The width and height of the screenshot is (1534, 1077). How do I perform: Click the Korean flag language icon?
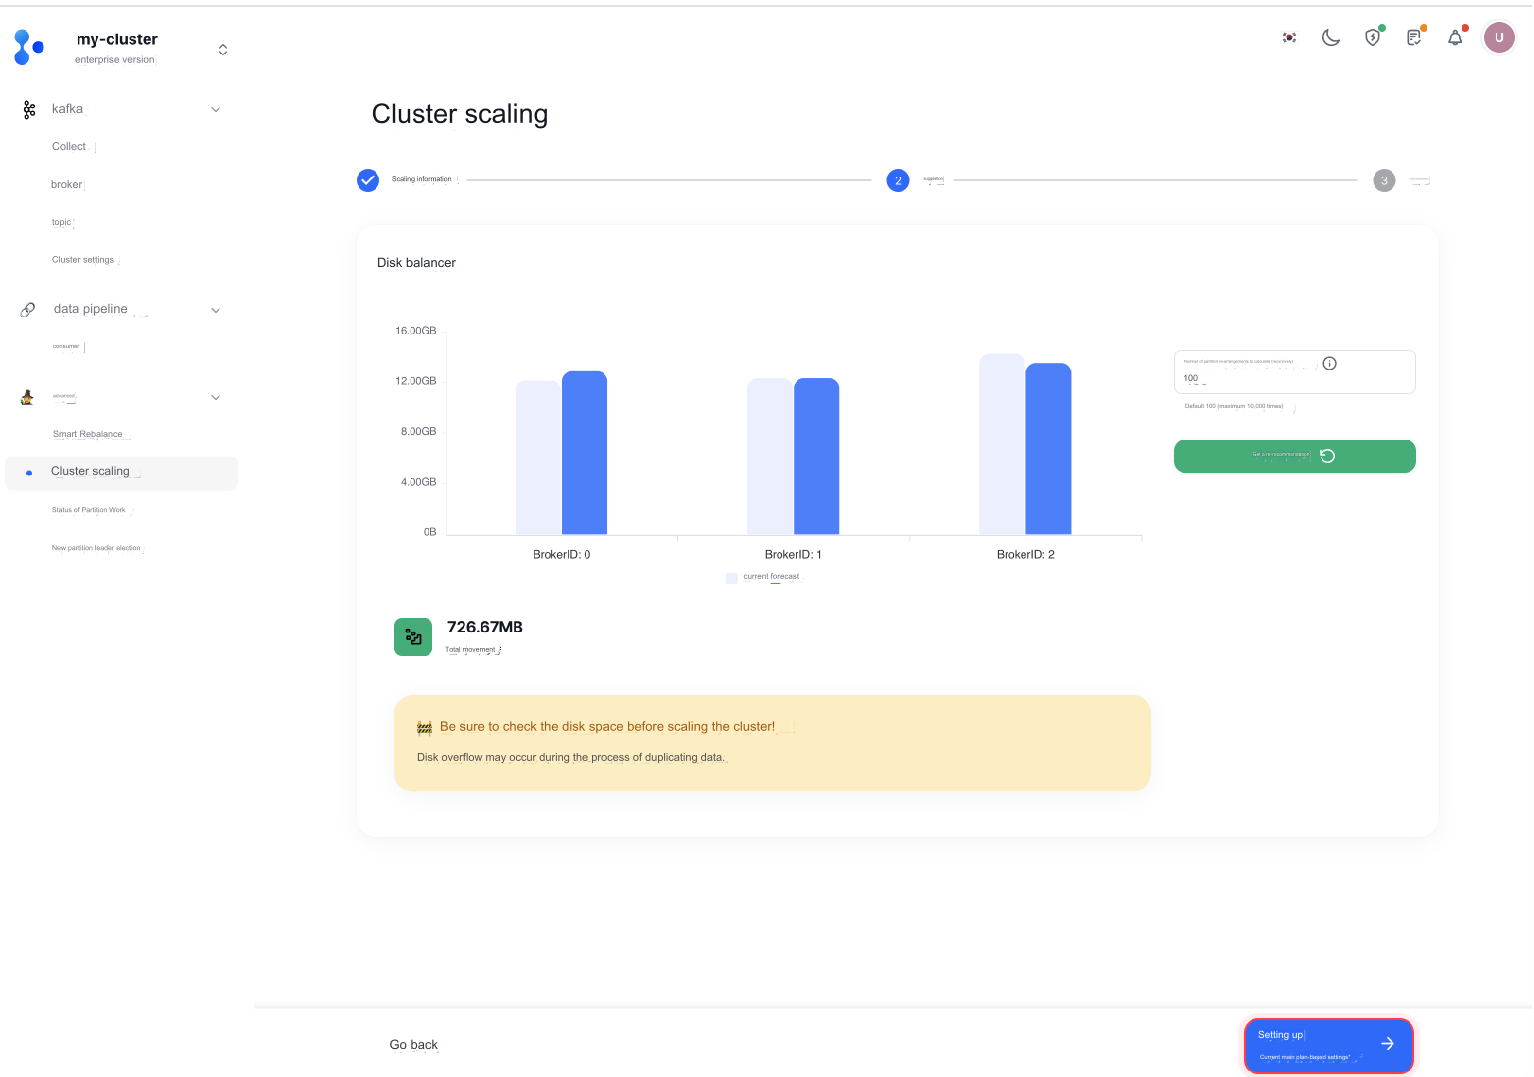click(x=1289, y=38)
